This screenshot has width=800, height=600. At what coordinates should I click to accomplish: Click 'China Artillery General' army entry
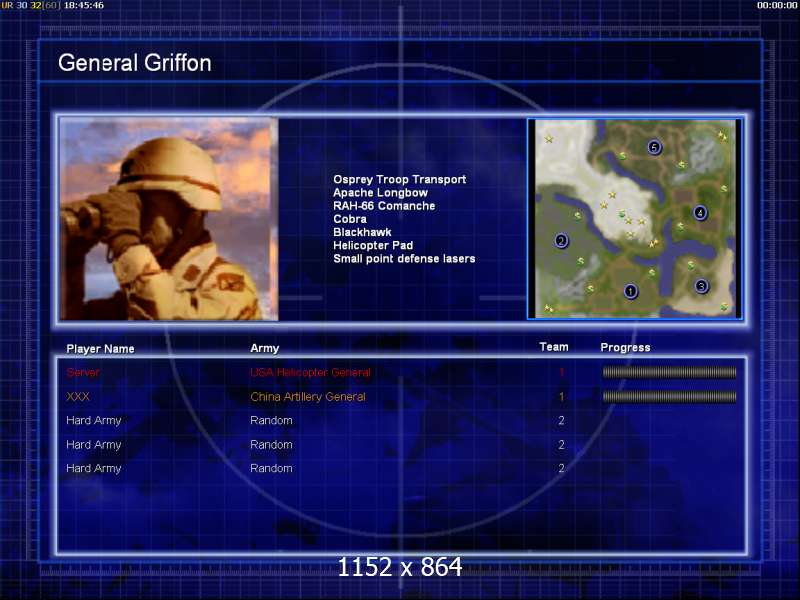click(x=308, y=397)
